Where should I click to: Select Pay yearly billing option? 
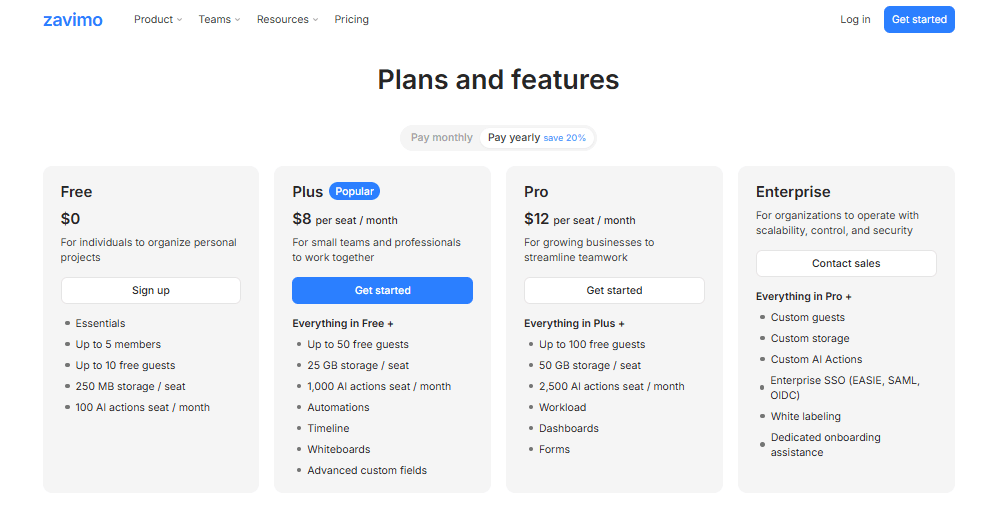[514, 138]
